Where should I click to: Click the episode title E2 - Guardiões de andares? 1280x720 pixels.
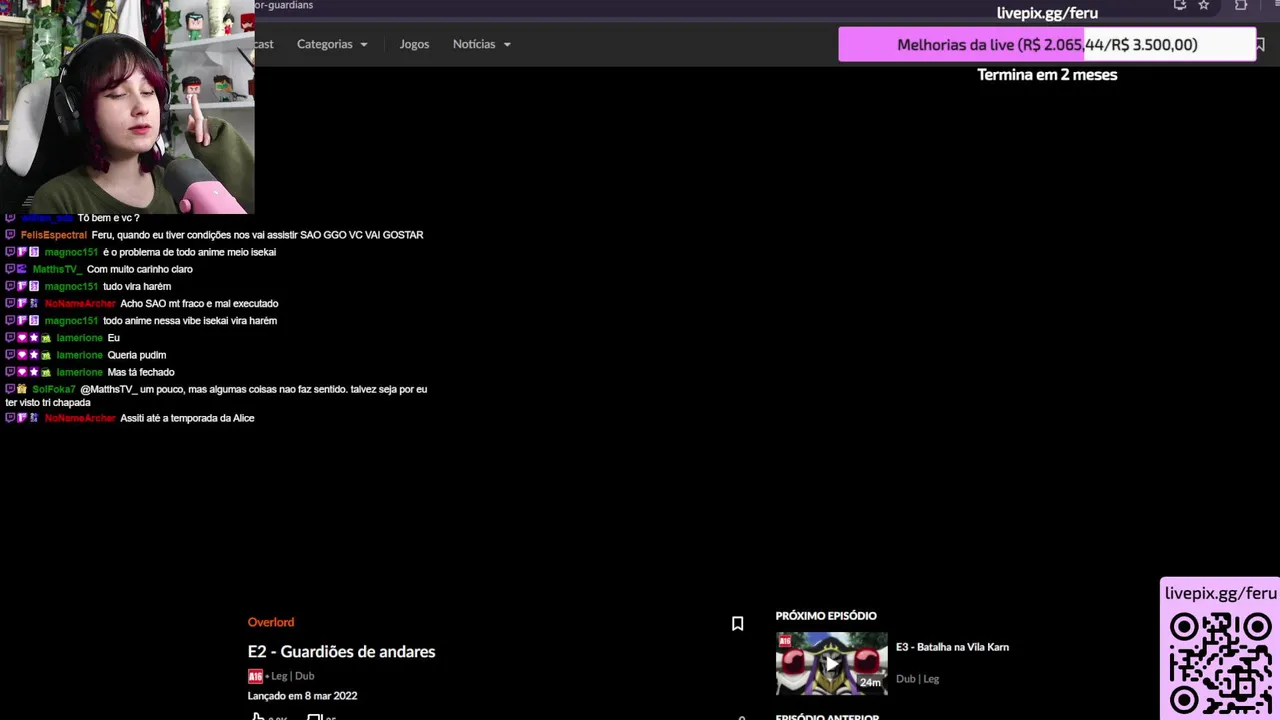(x=341, y=651)
